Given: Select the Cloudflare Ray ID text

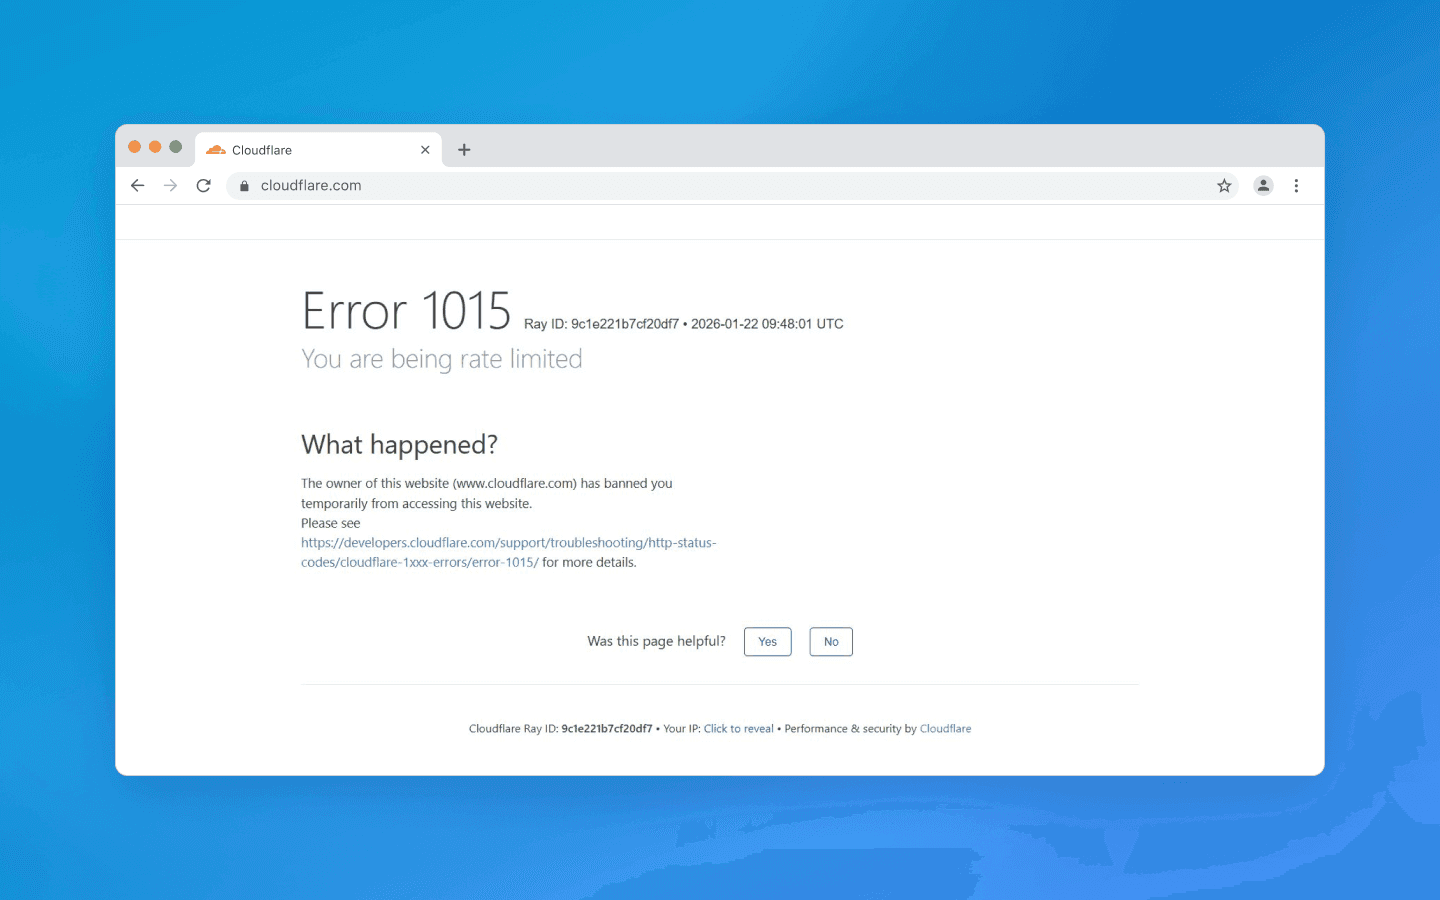Looking at the screenshot, I should [608, 728].
